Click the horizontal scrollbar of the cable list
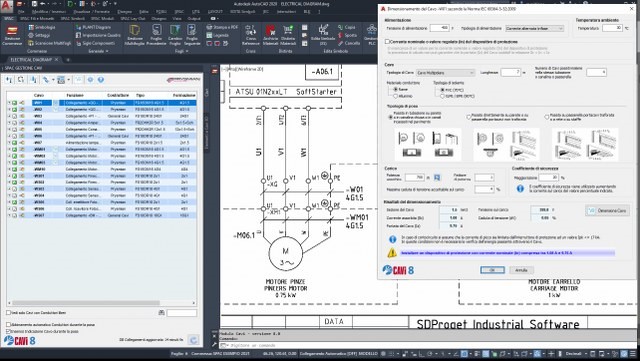640x361 pixels. tap(86, 303)
